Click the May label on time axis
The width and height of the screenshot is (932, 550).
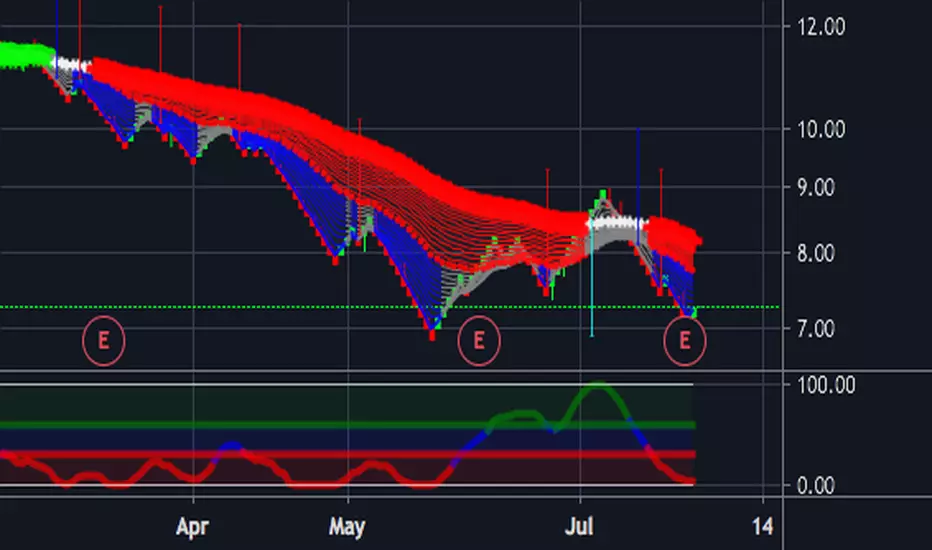coord(347,527)
